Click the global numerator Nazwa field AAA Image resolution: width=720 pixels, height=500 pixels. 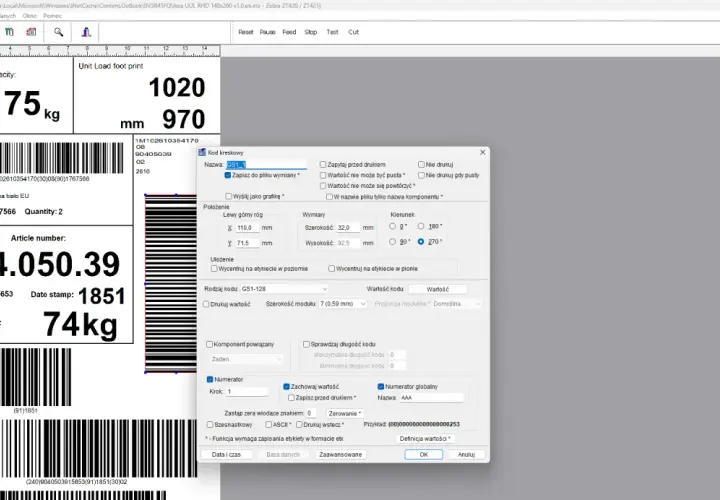pos(431,398)
